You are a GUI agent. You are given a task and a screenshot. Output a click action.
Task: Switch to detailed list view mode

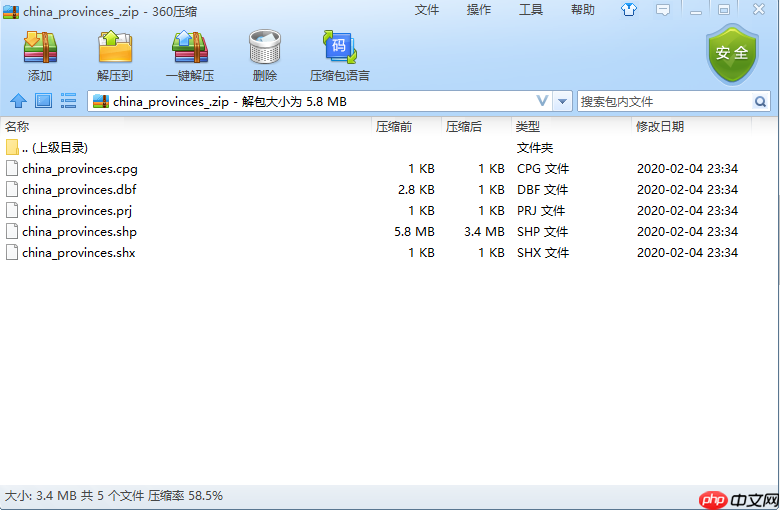pos(68,101)
